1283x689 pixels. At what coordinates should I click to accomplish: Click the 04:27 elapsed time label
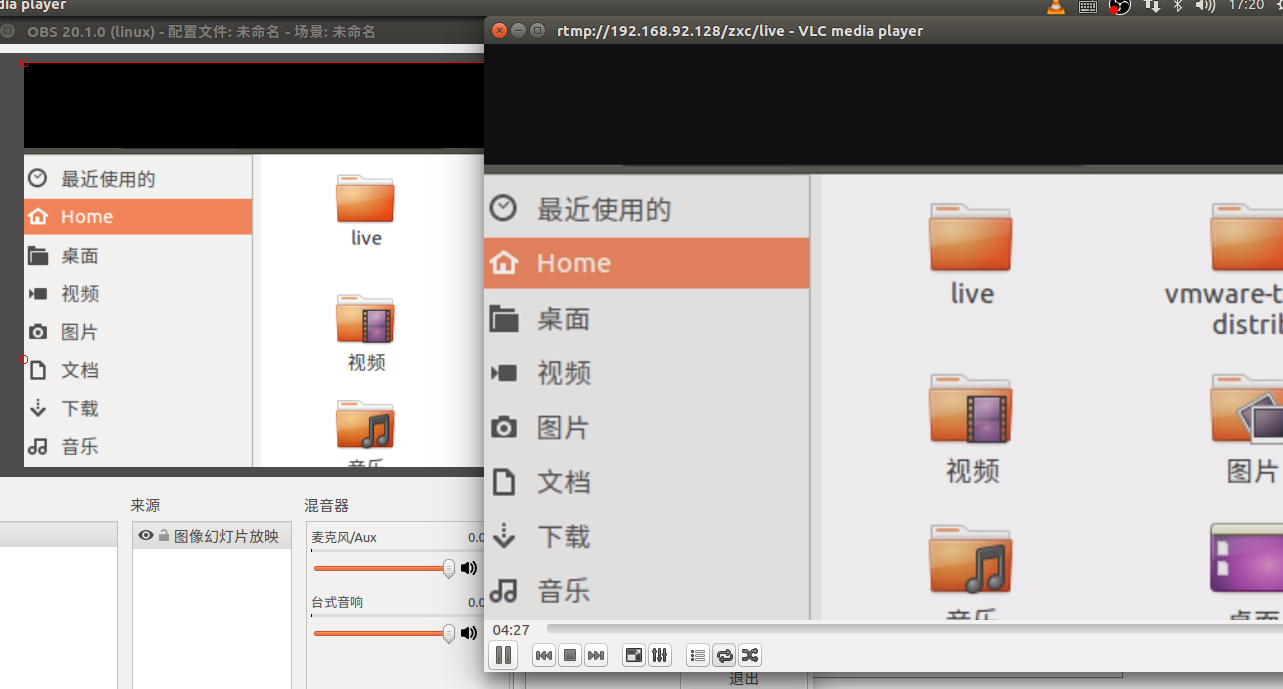(x=511, y=630)
